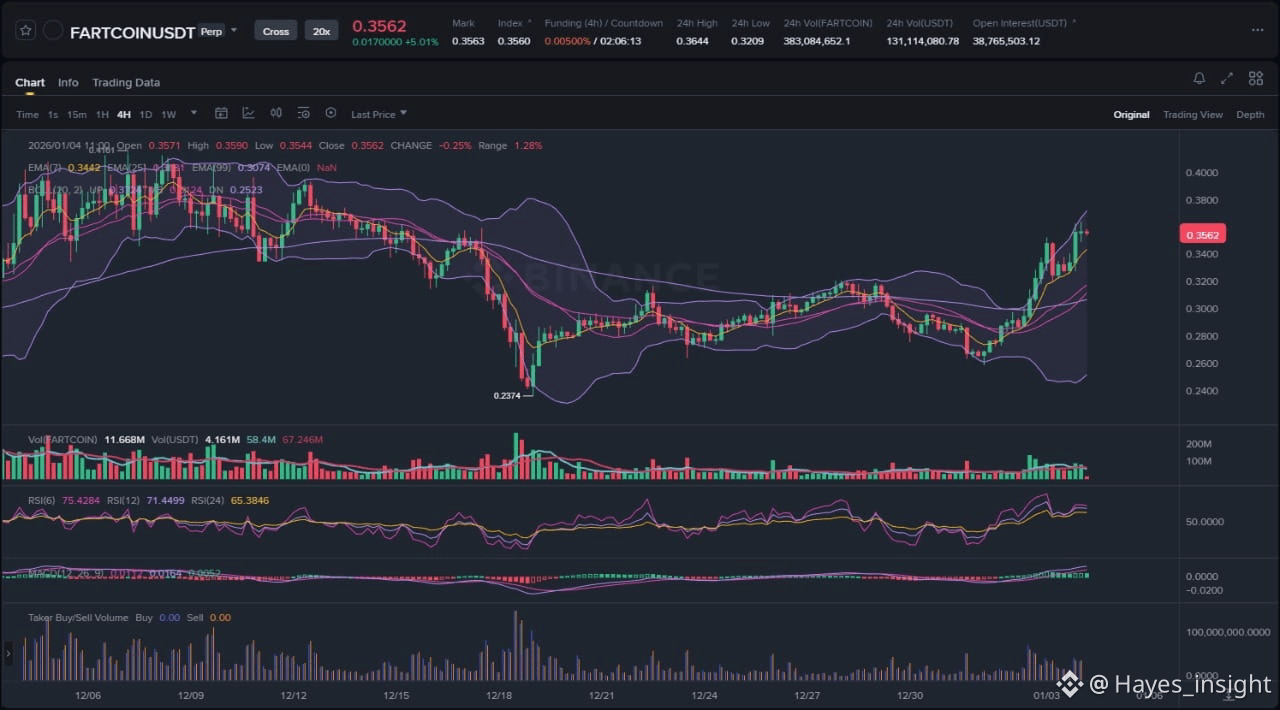Select the 15m interval
Screen dimensions: 1280x710
pyautogui.click(x=77, y=114)
